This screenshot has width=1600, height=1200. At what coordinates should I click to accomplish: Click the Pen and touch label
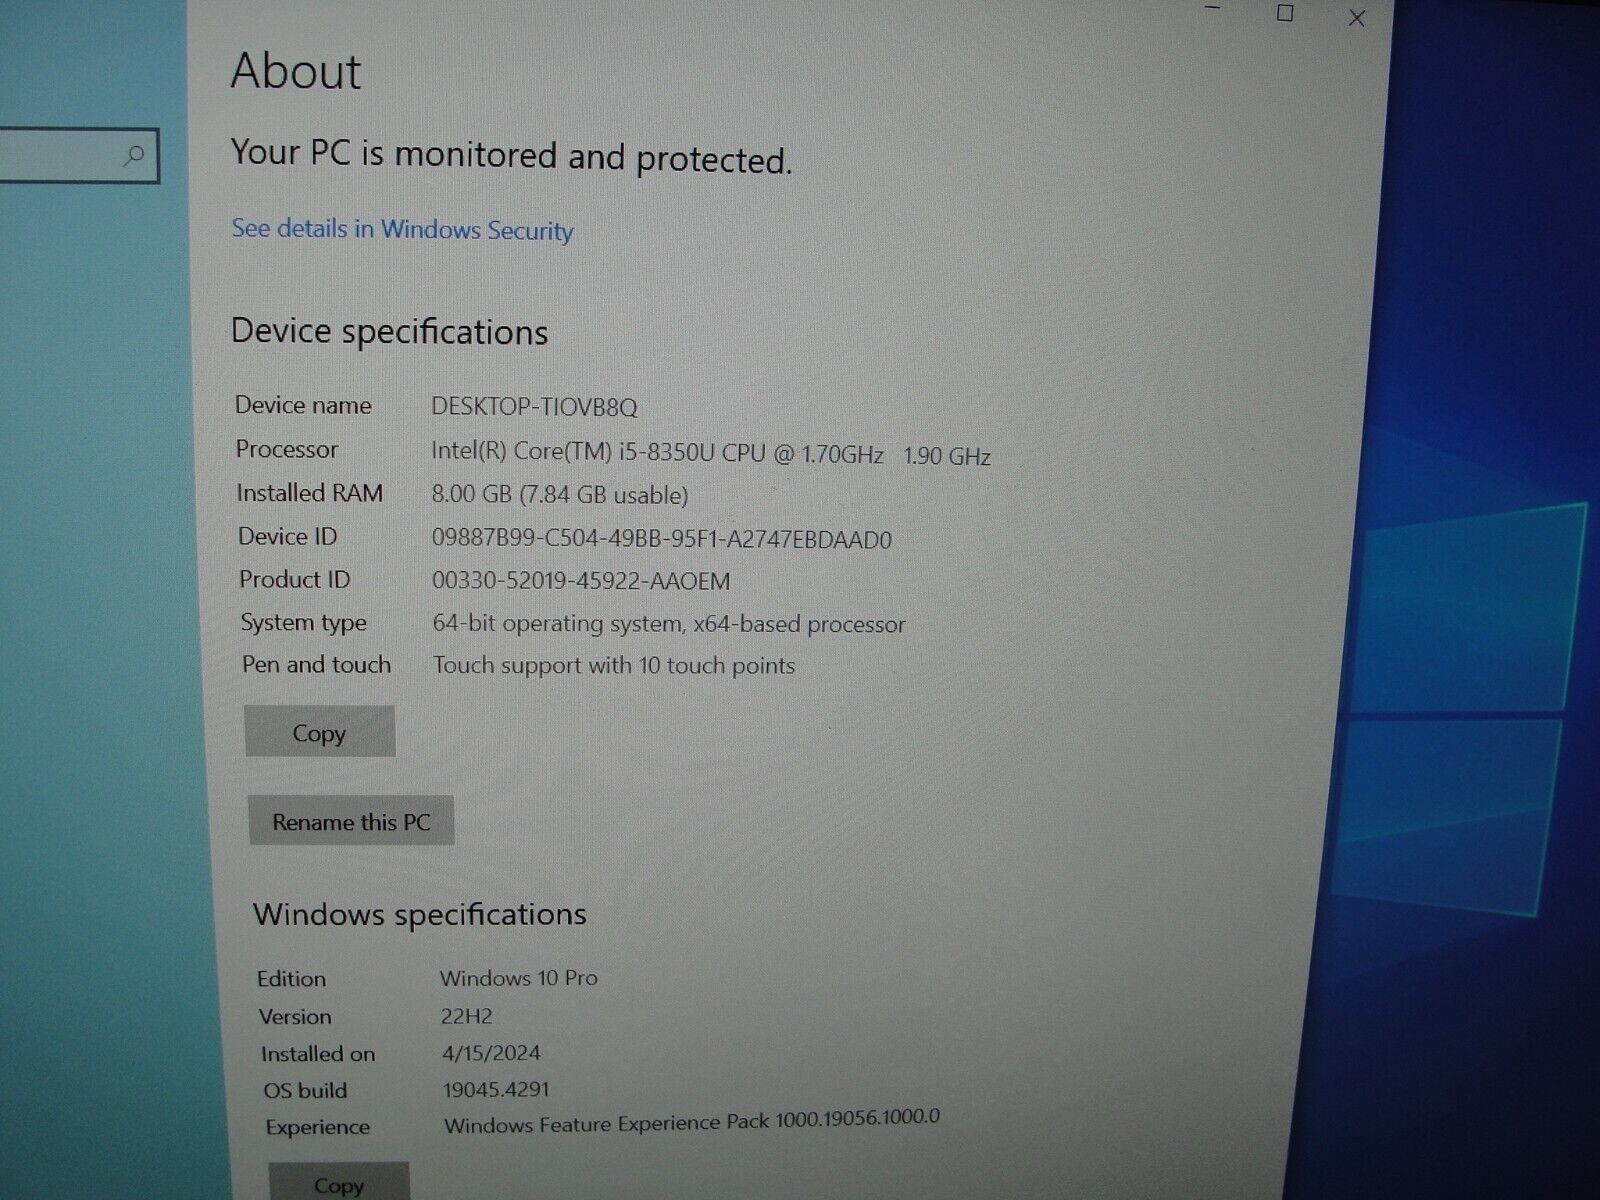pyautogui.click(x=317, y=665)
